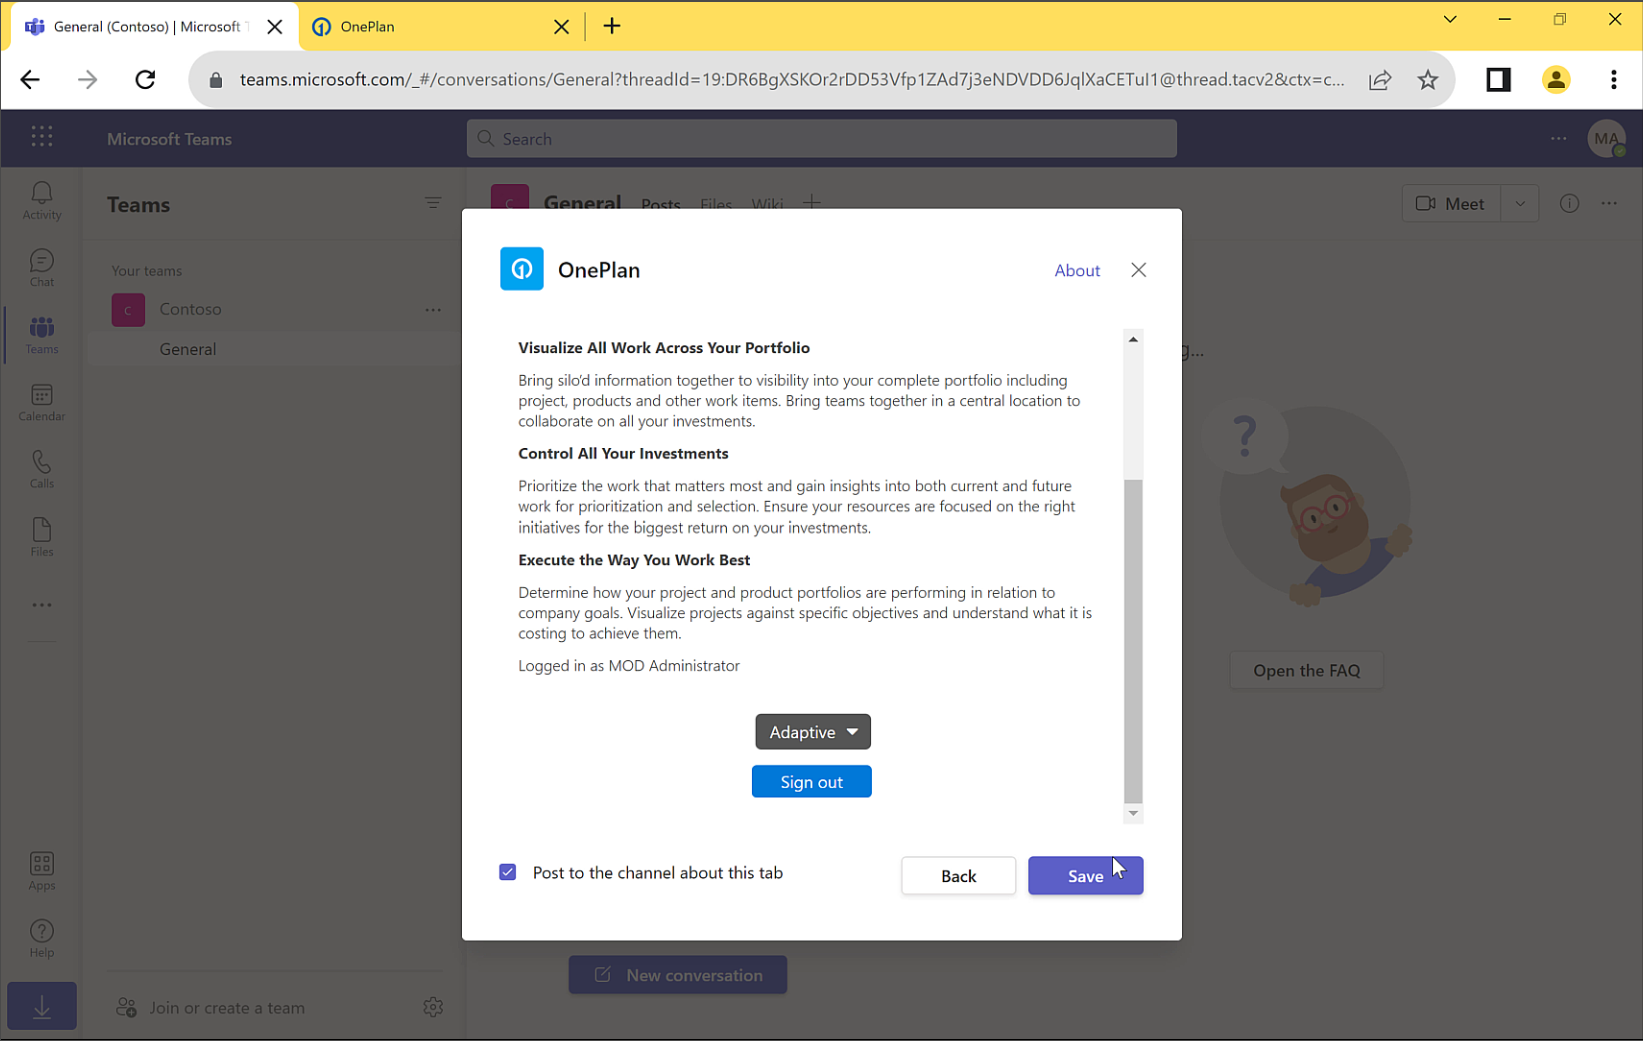Open channel more options ellipsis

[x=1609, y=203]
